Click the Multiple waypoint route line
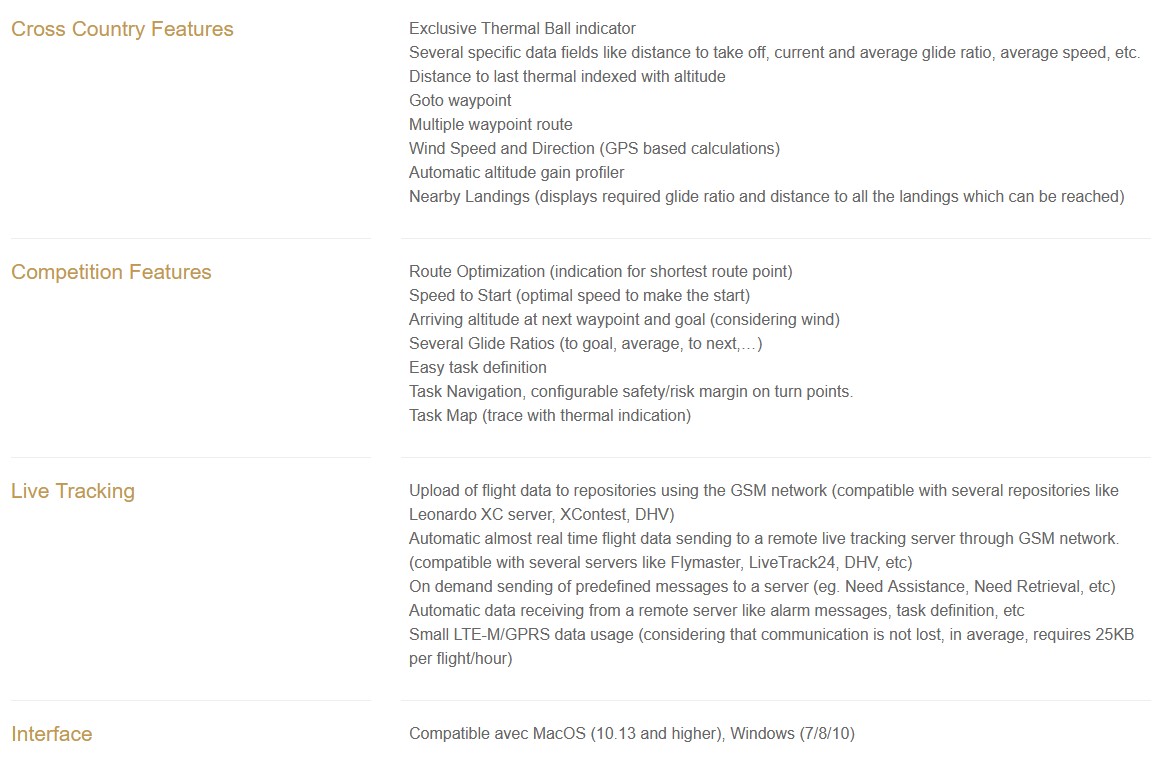The image size is (1173, 761). pos(491,124)
